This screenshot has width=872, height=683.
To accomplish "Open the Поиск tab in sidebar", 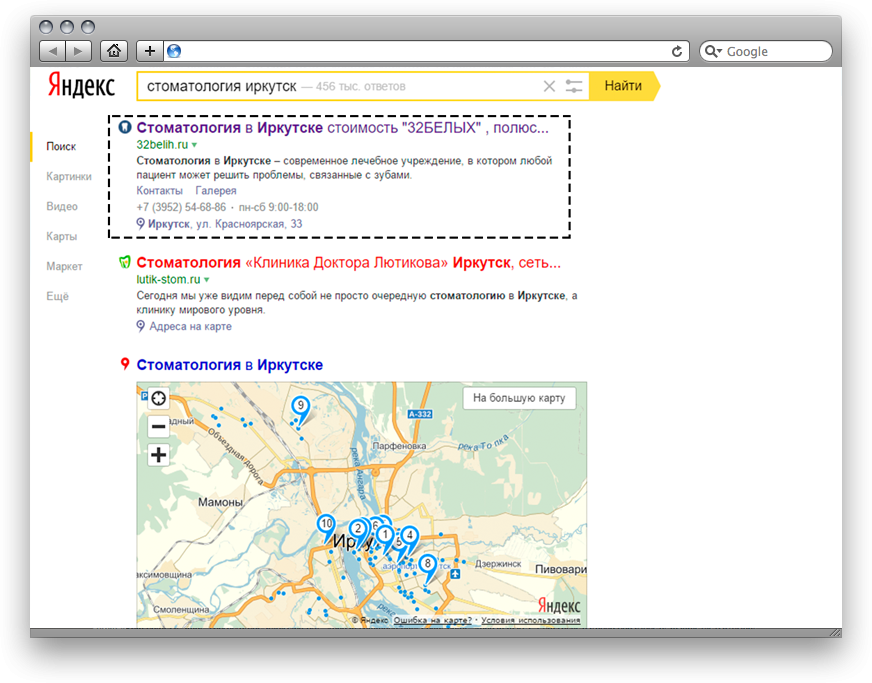I will (x=61, y=146).
